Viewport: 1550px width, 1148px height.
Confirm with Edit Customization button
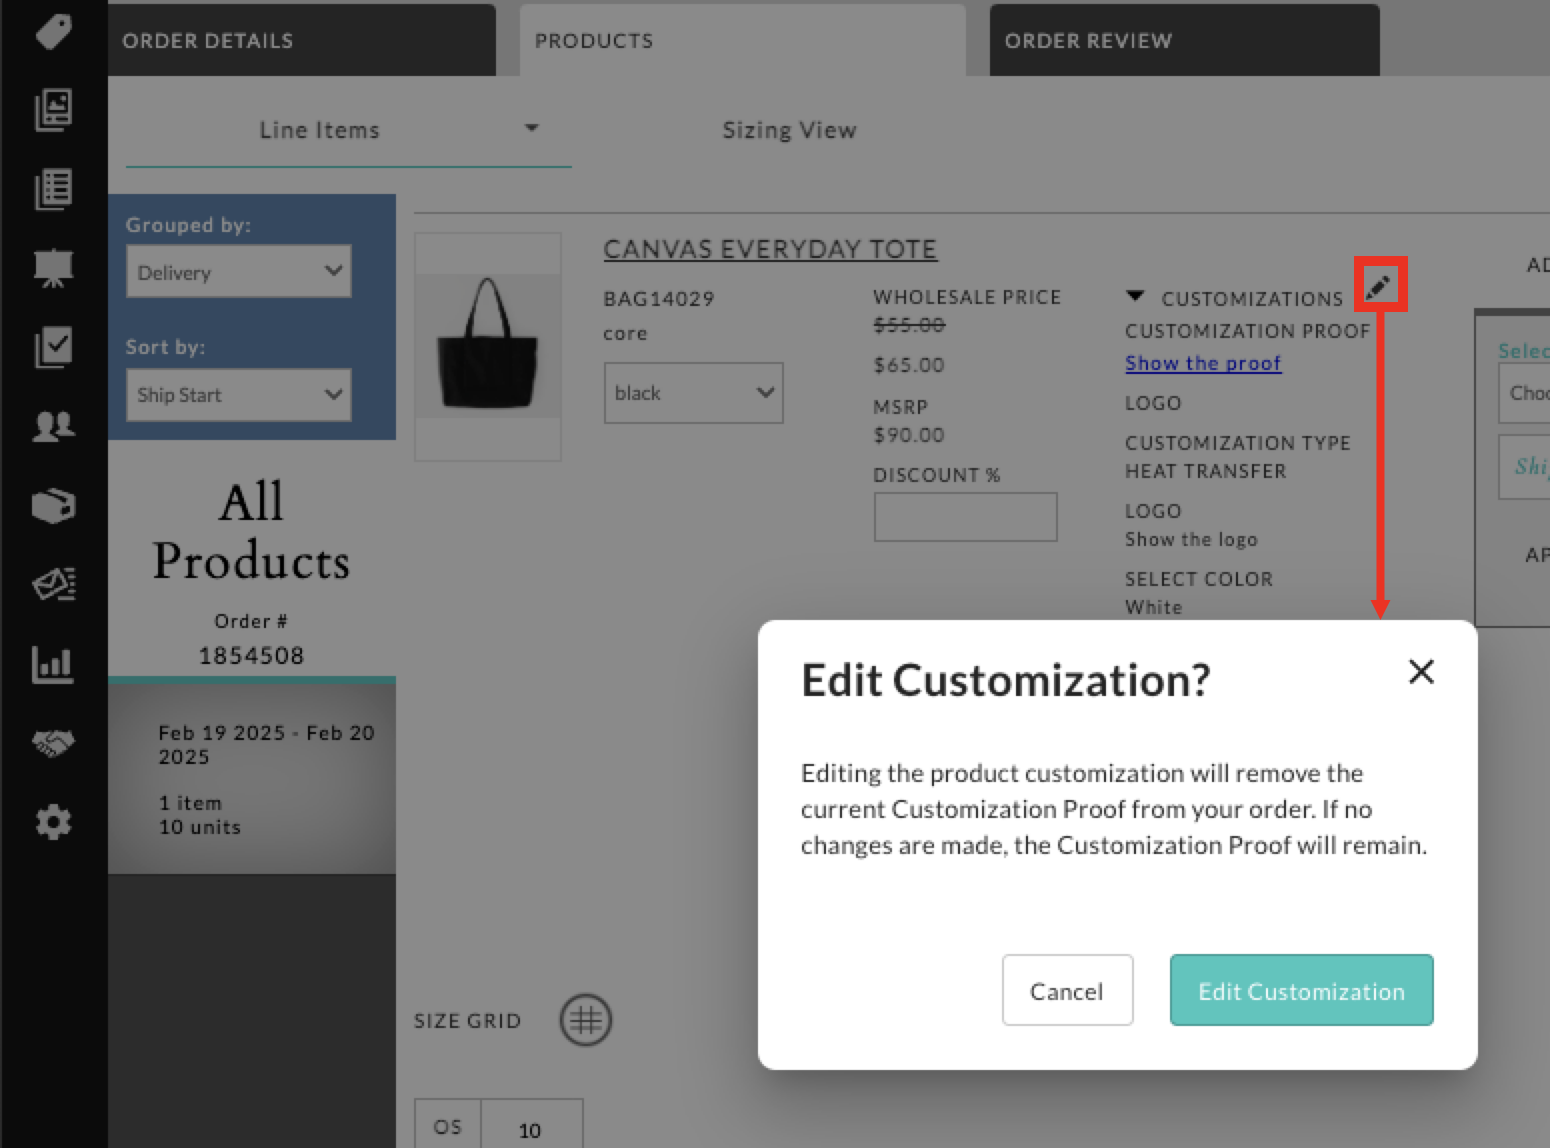(x=1301, y=991)
